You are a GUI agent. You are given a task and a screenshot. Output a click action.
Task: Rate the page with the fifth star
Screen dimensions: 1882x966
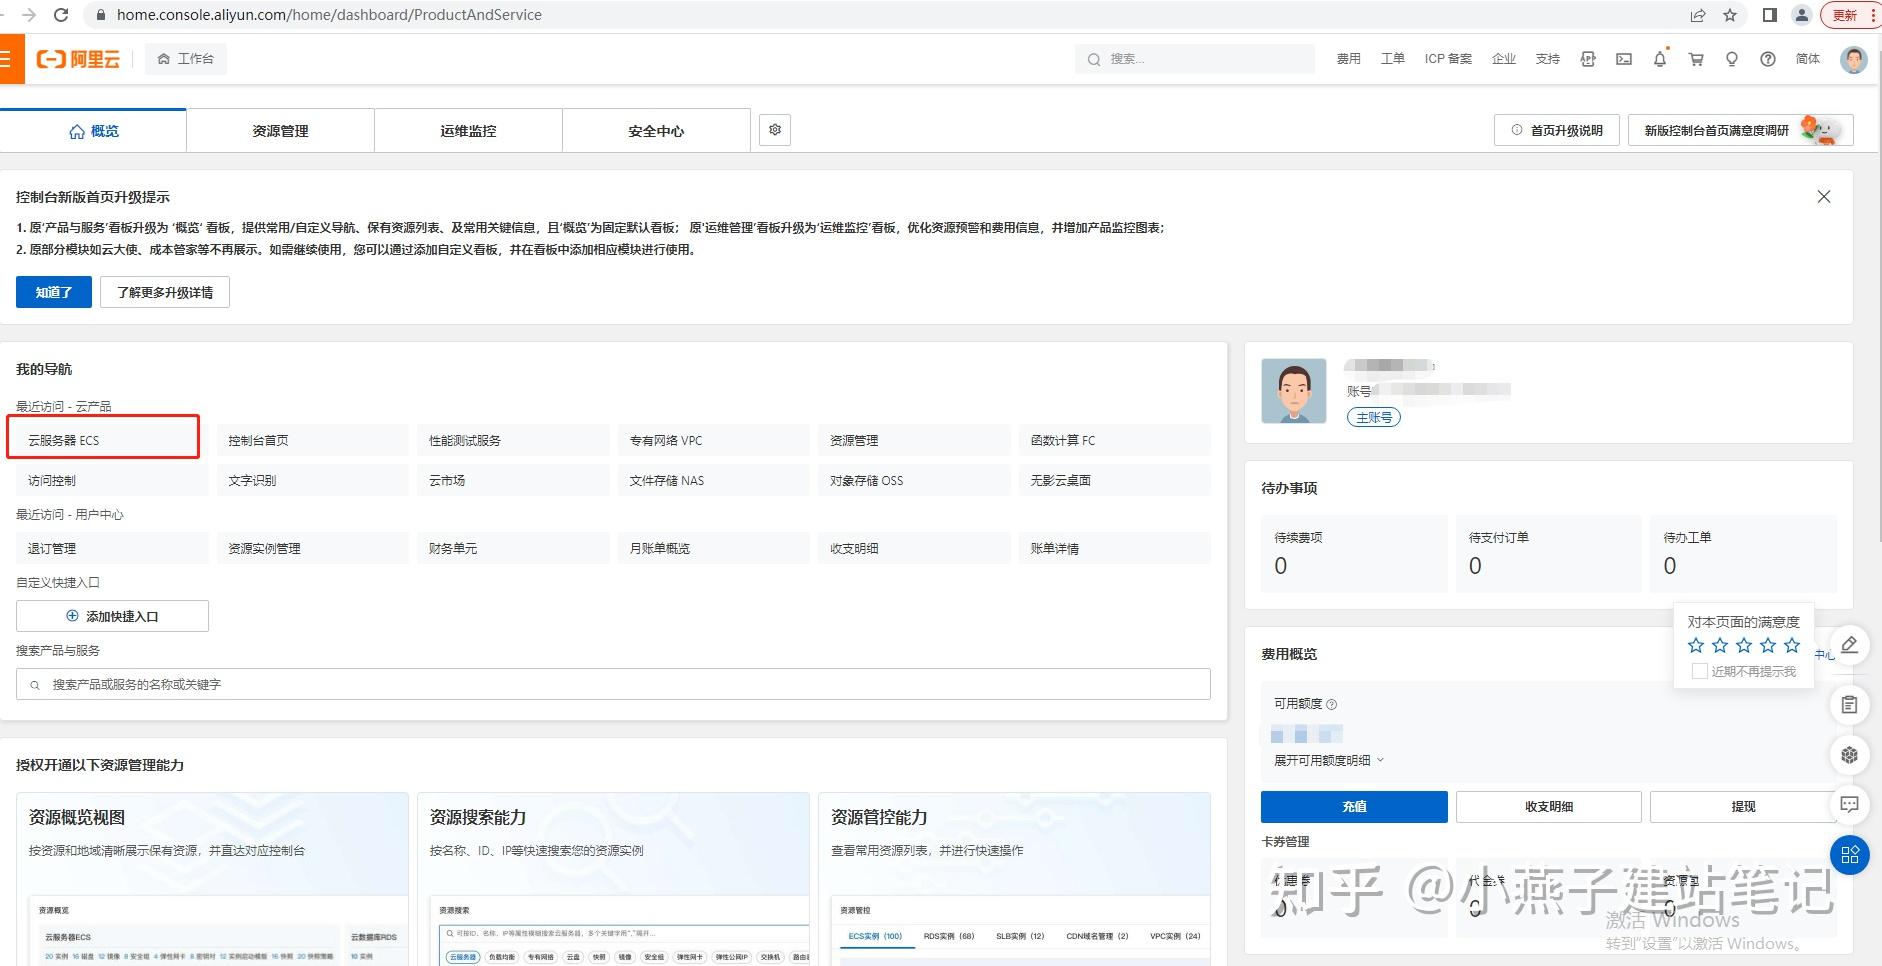tap(1792, 645)
